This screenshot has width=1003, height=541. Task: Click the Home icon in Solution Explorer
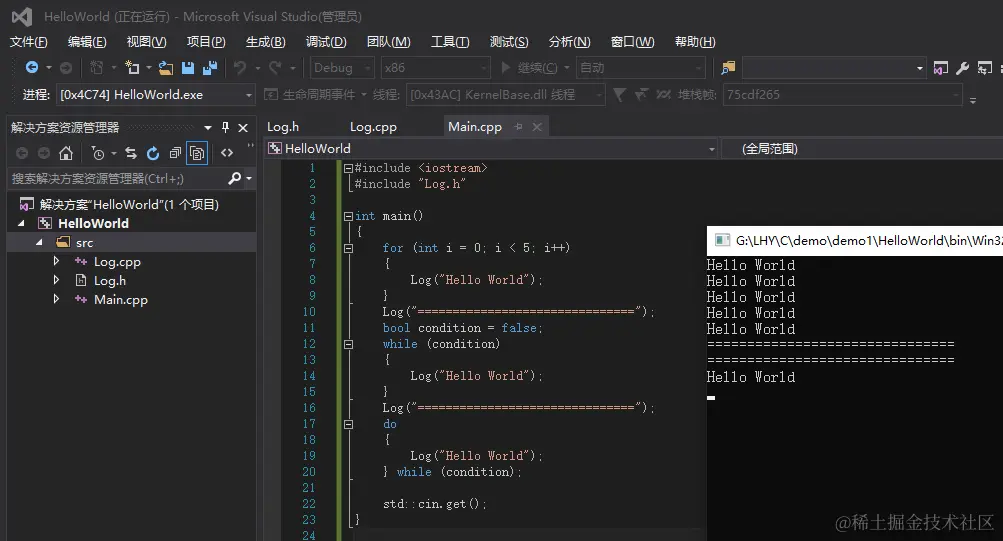click(x=66, y=153)
